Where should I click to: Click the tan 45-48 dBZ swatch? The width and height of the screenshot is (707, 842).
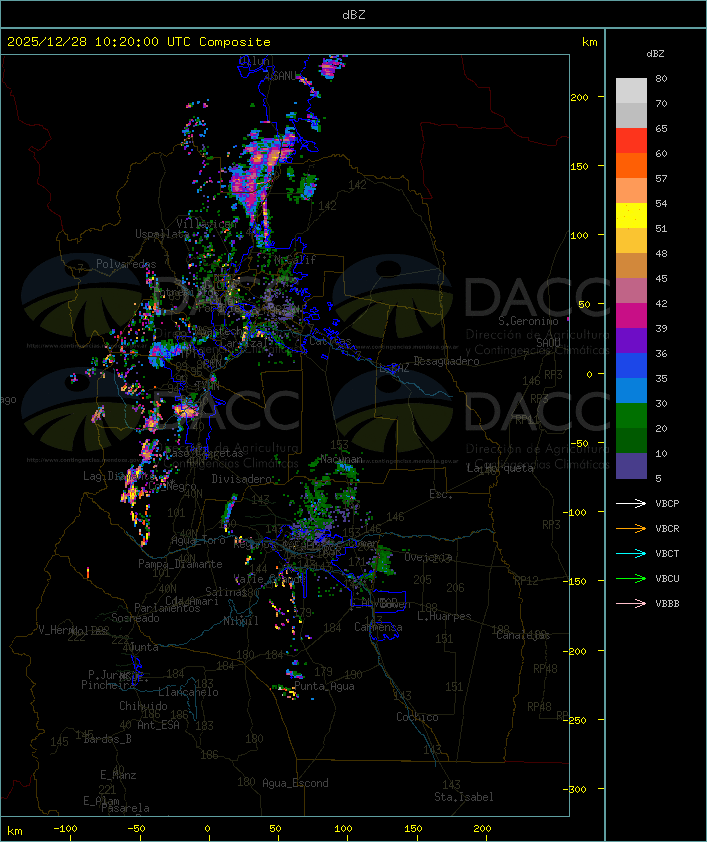click(631, 265)
